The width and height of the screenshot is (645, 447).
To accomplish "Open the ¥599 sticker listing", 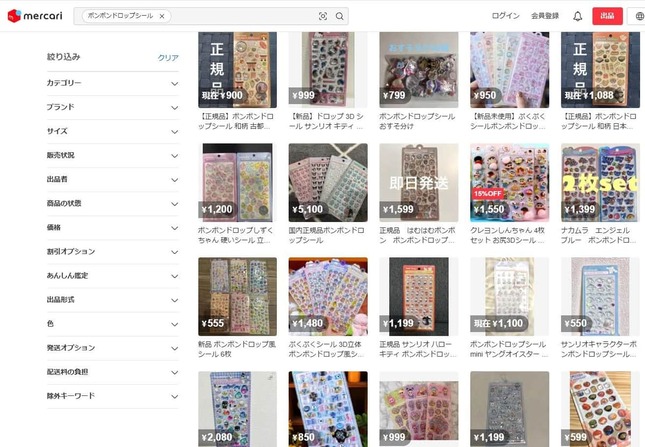I will [600, 409].
